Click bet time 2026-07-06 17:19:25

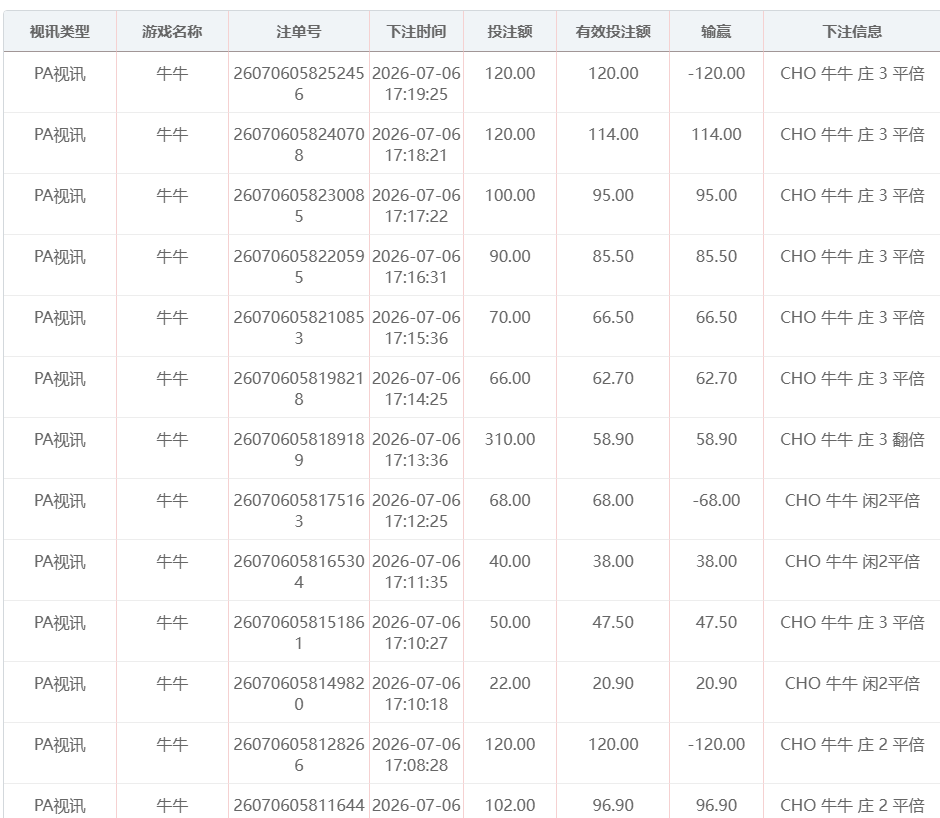pyautogui.click(x=416, y=83)
